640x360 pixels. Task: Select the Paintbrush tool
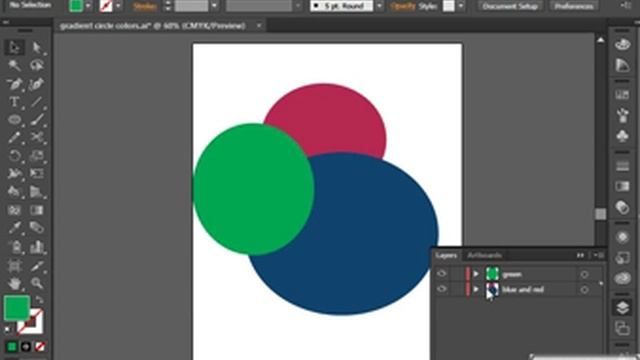click(37, 120)
